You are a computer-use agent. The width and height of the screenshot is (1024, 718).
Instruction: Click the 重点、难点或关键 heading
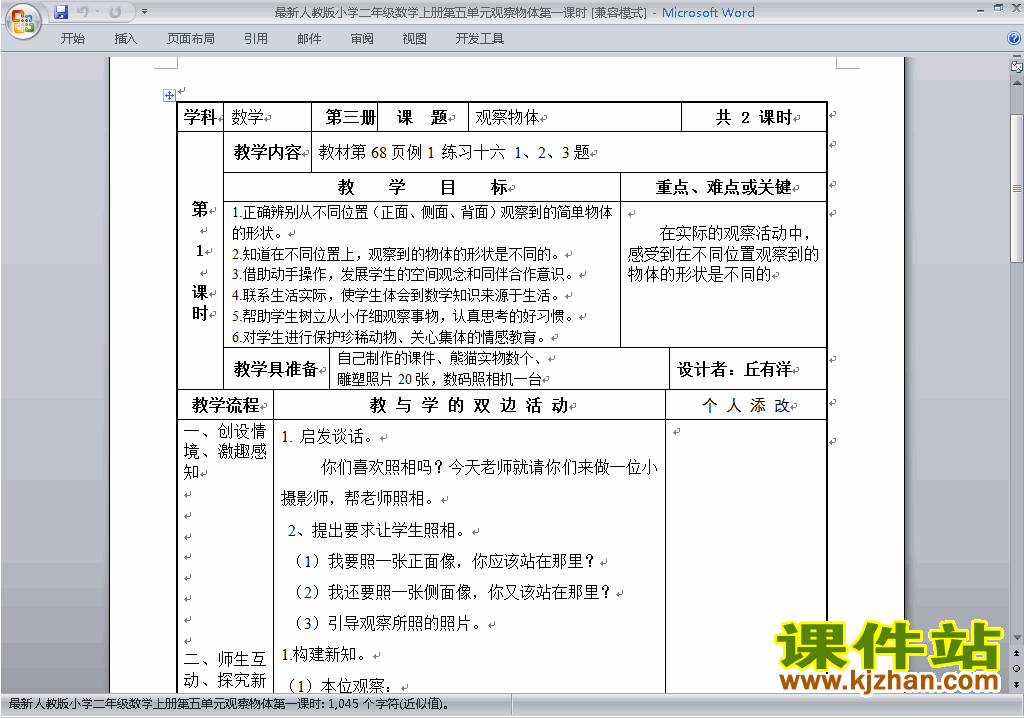click(724, 188)
